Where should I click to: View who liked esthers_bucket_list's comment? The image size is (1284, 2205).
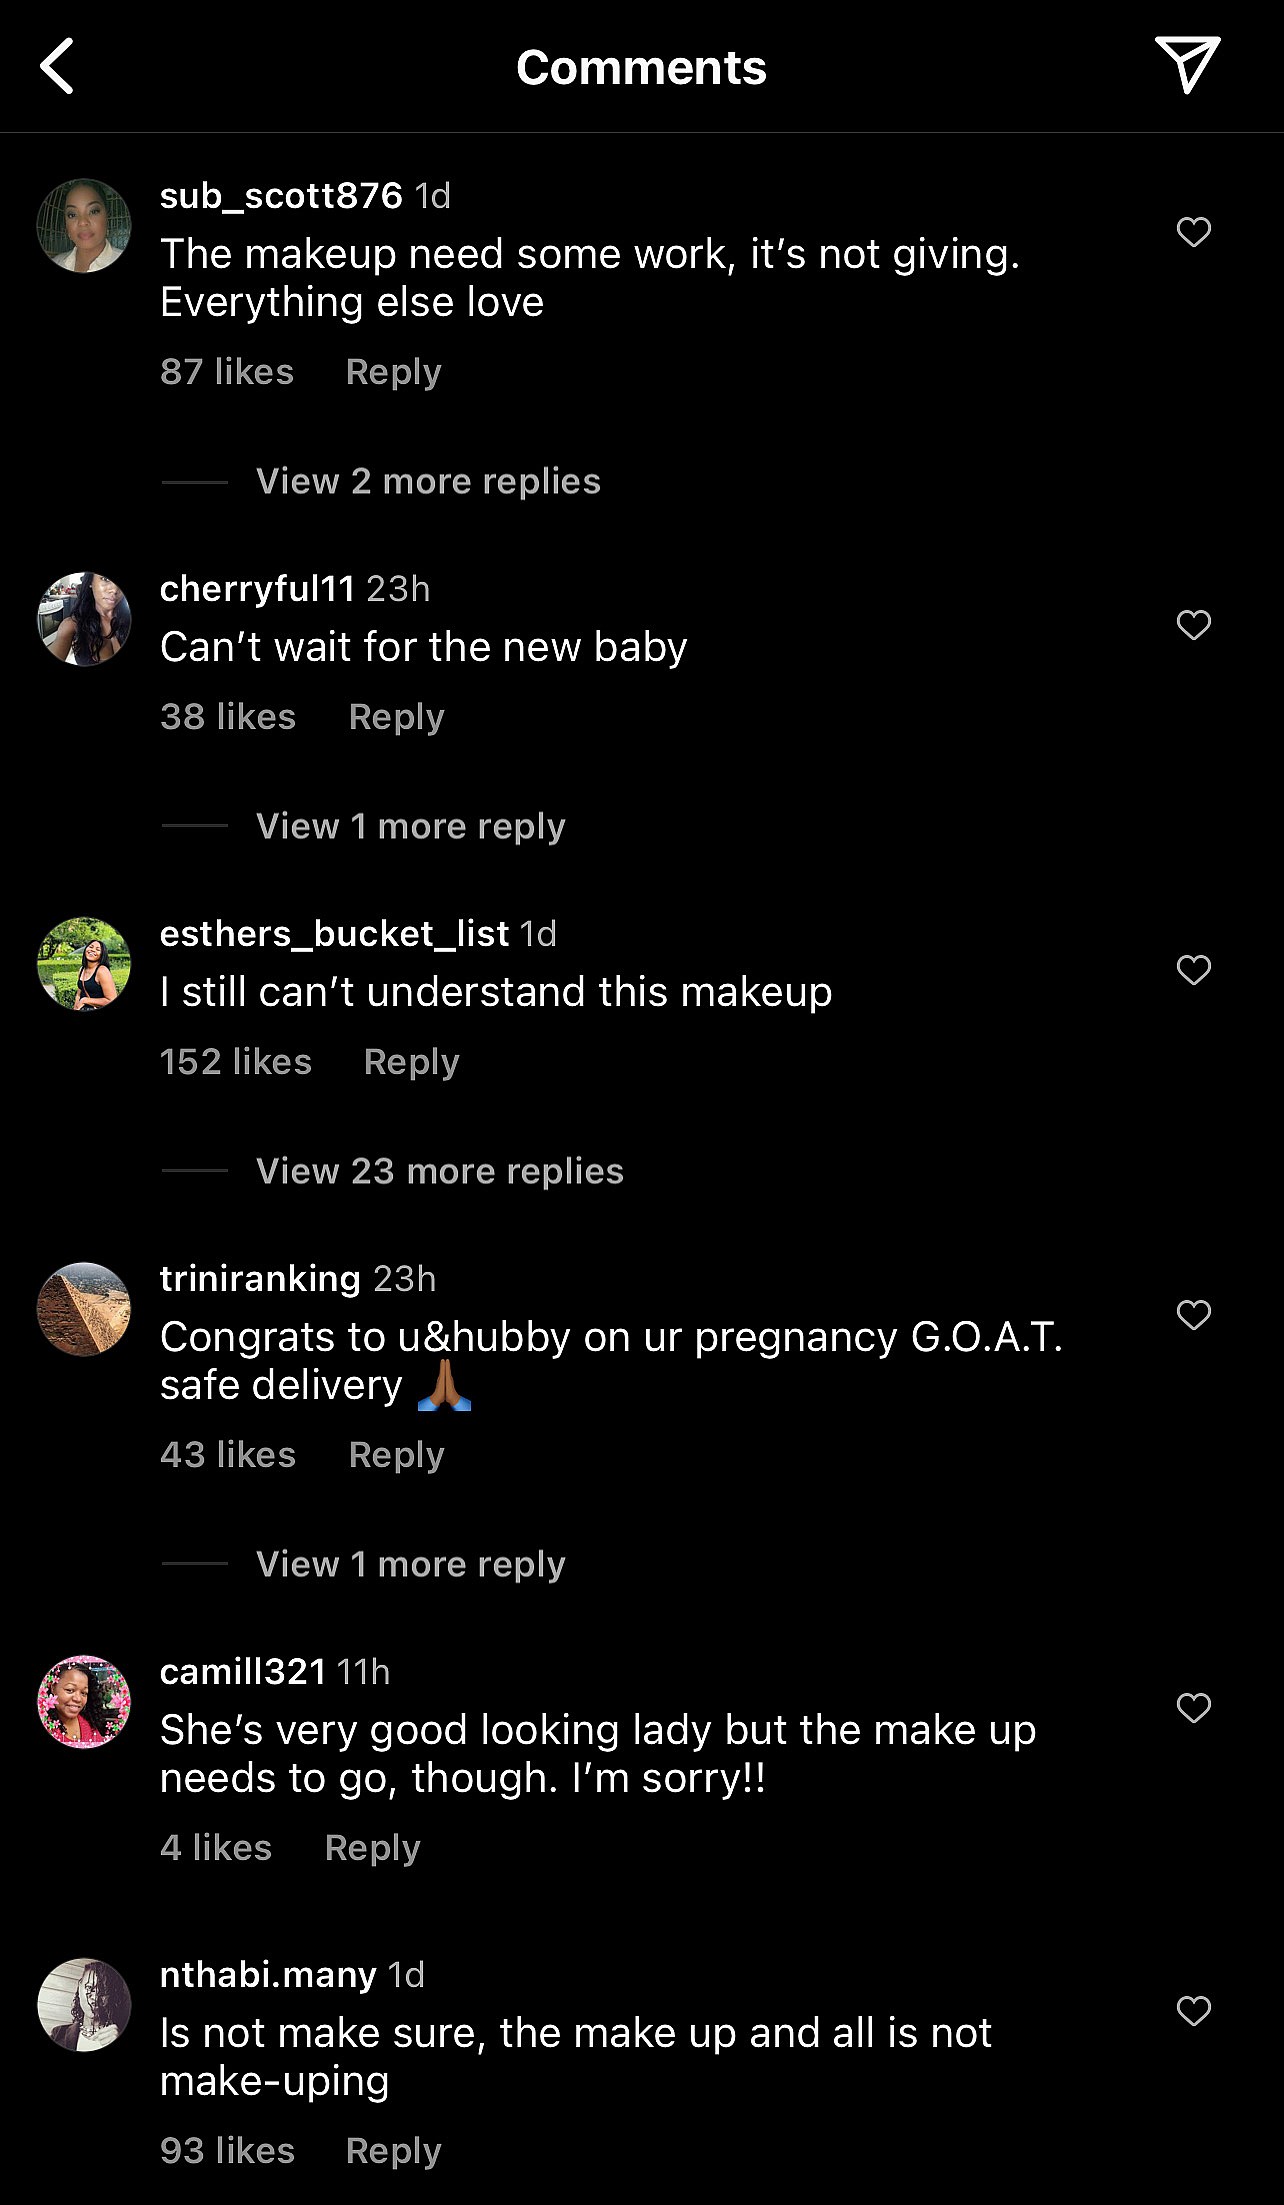[234, 1062]
